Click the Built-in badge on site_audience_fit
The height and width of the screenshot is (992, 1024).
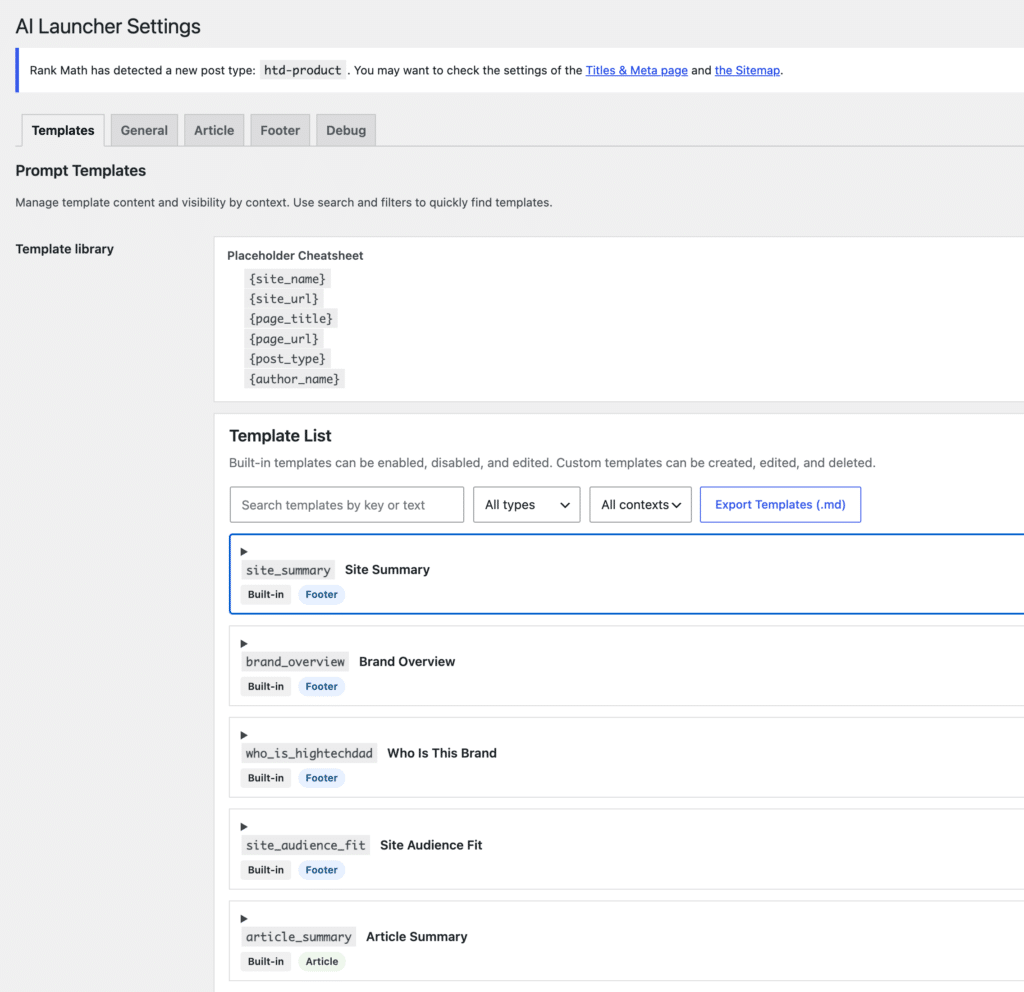click(x=266, y=870)
